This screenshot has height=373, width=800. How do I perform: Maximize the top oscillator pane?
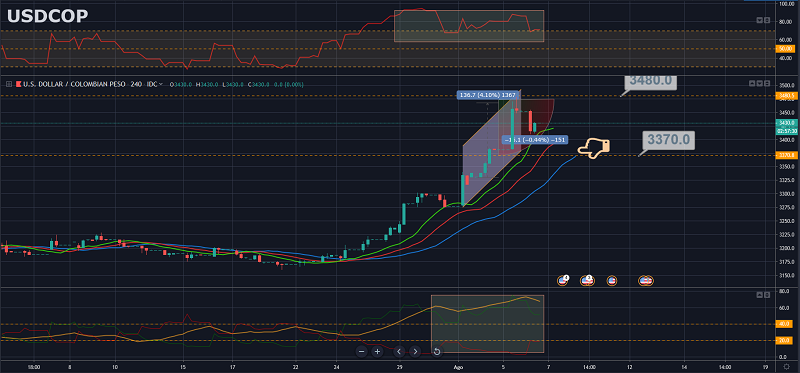[767, 20]
